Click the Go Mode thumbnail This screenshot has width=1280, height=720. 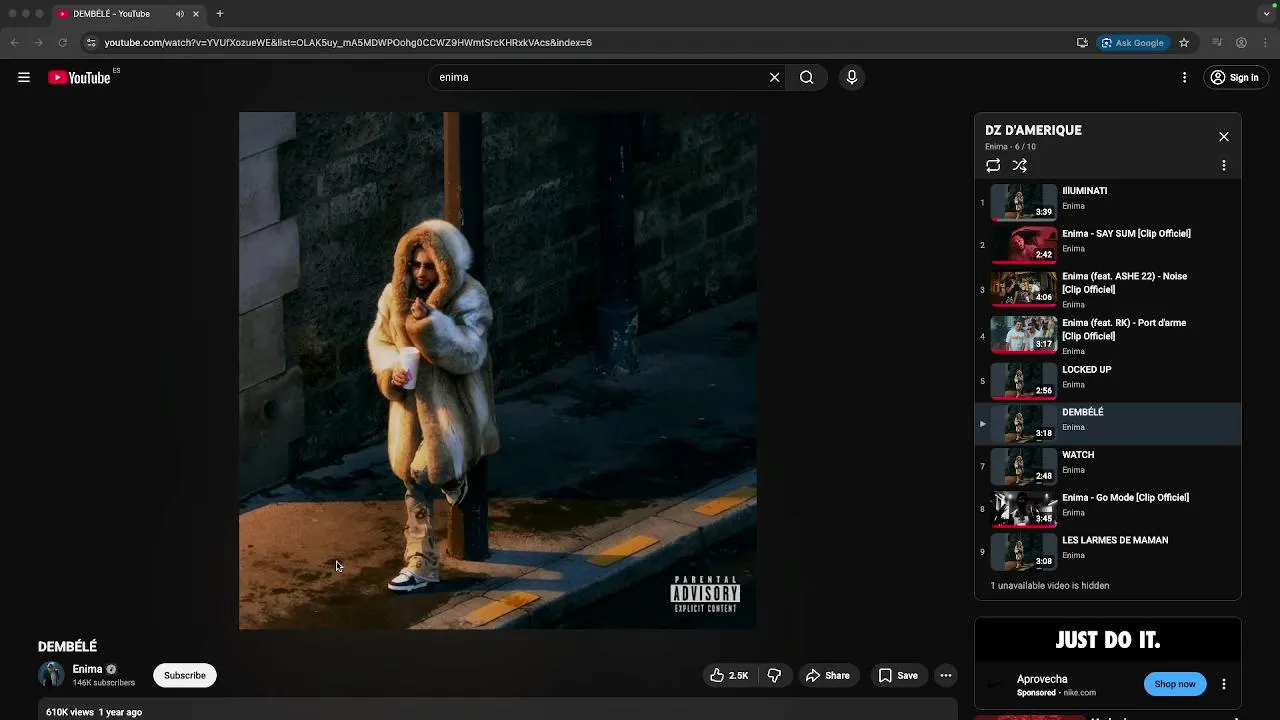(x=1023, y=509)
